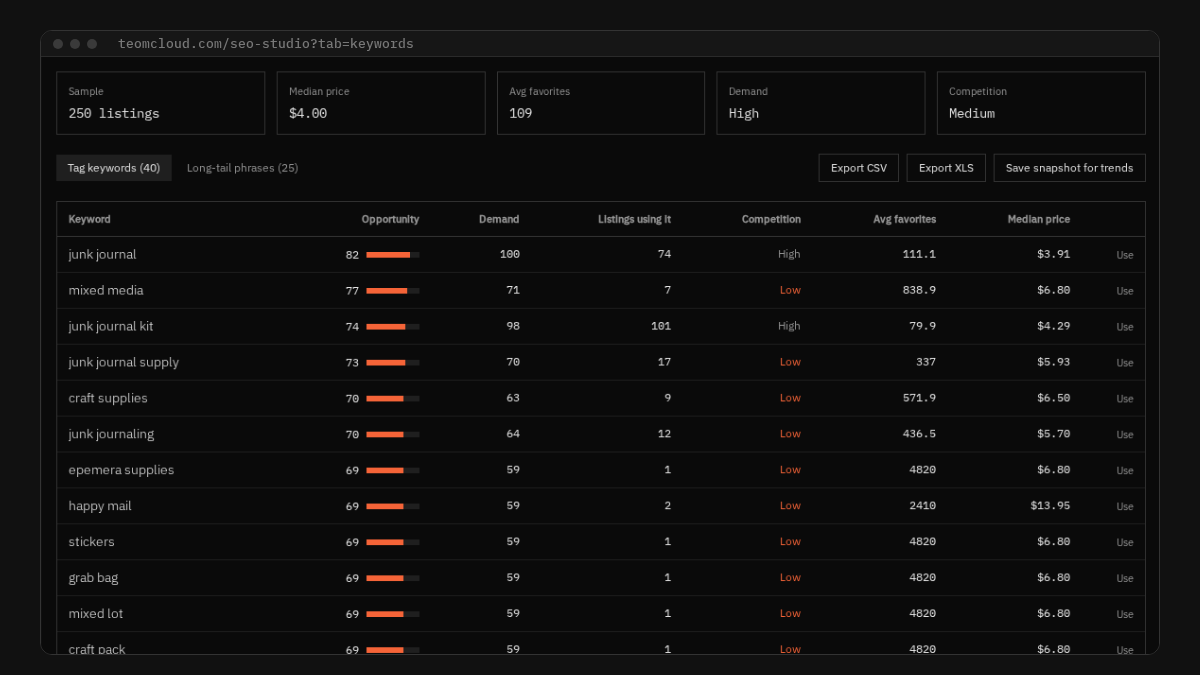Click Use link for junk journal kit
This screenshot has height=675, width=1200.
pos(1125,327)
